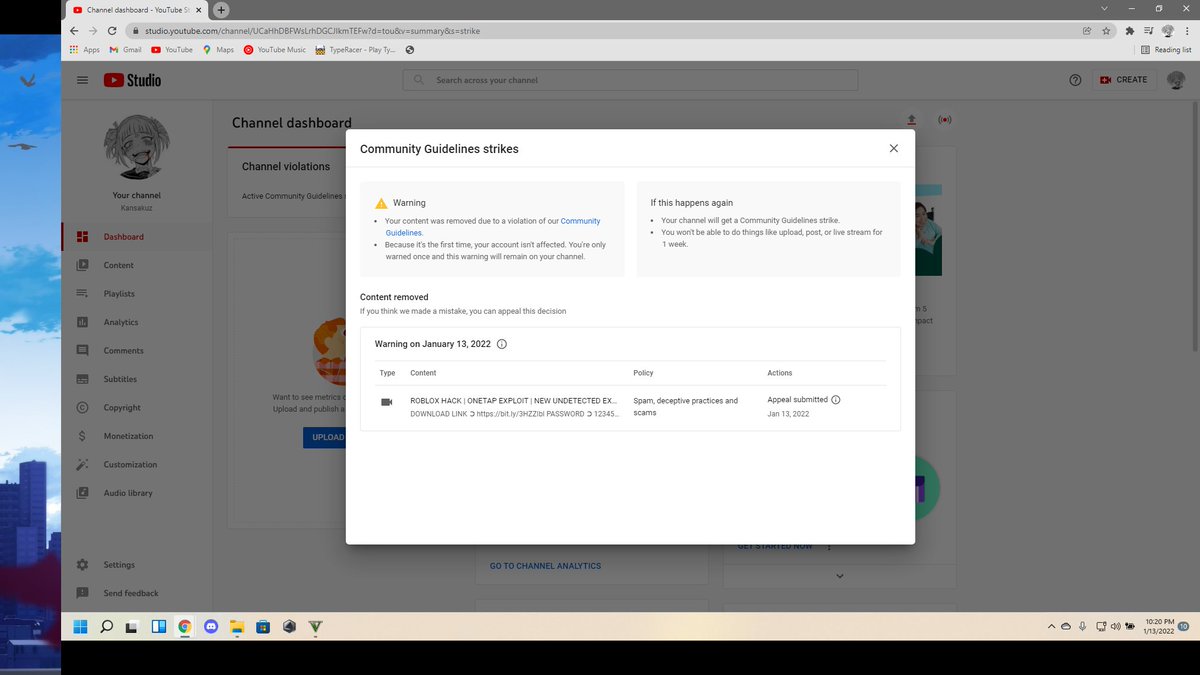Click the removed video camera type icon
Viewport: 1200px width, 675px height.
387,402
